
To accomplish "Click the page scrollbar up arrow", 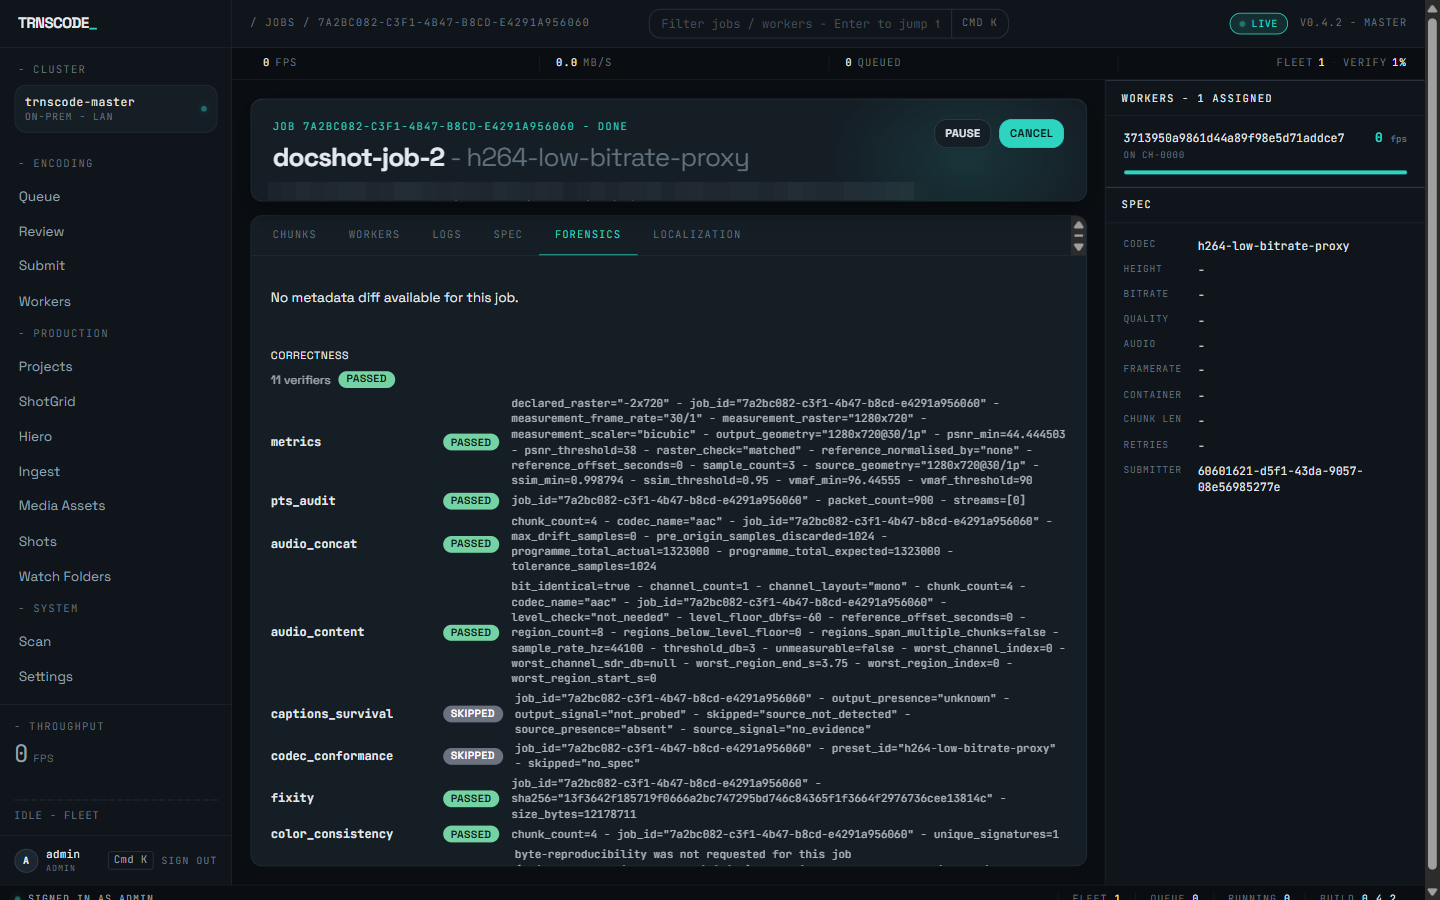I will pyautogui.click(x=1432, y=7).
